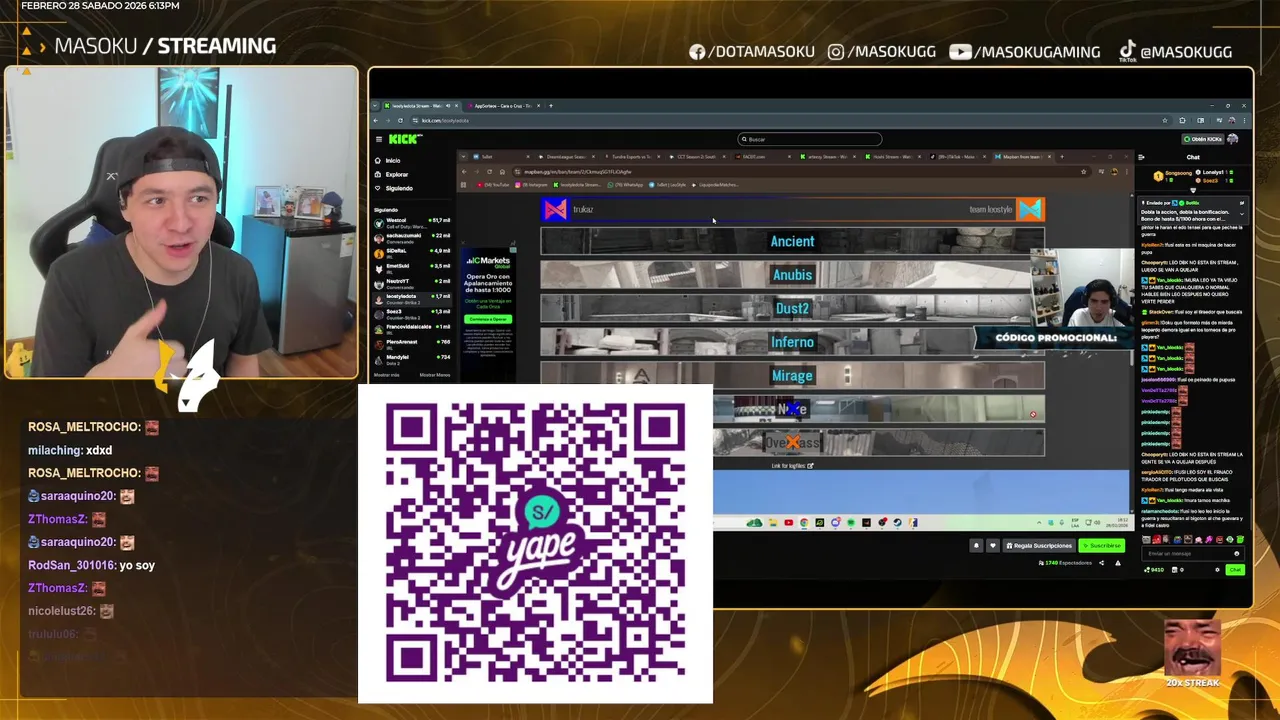Click the green Chat send button
Viewport: 1280px width, 720px height.
click(x=1235, y=570)
